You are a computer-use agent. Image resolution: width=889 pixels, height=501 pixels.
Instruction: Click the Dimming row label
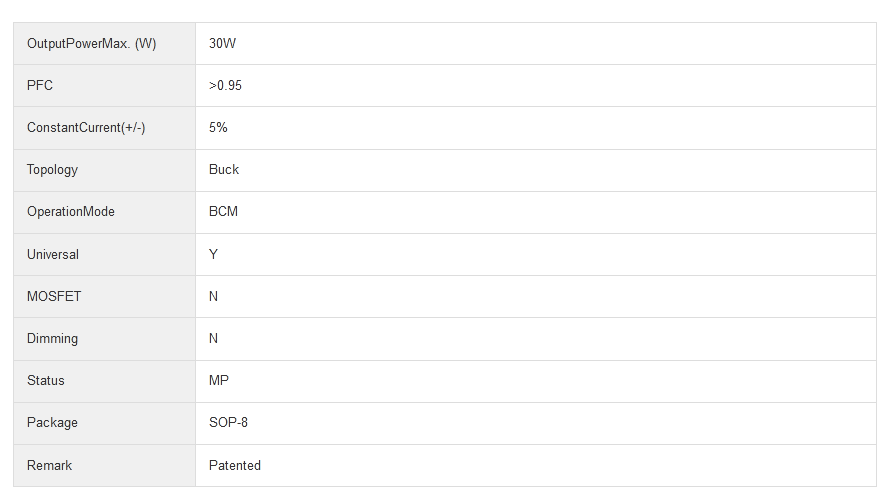[x=52, y=339]
